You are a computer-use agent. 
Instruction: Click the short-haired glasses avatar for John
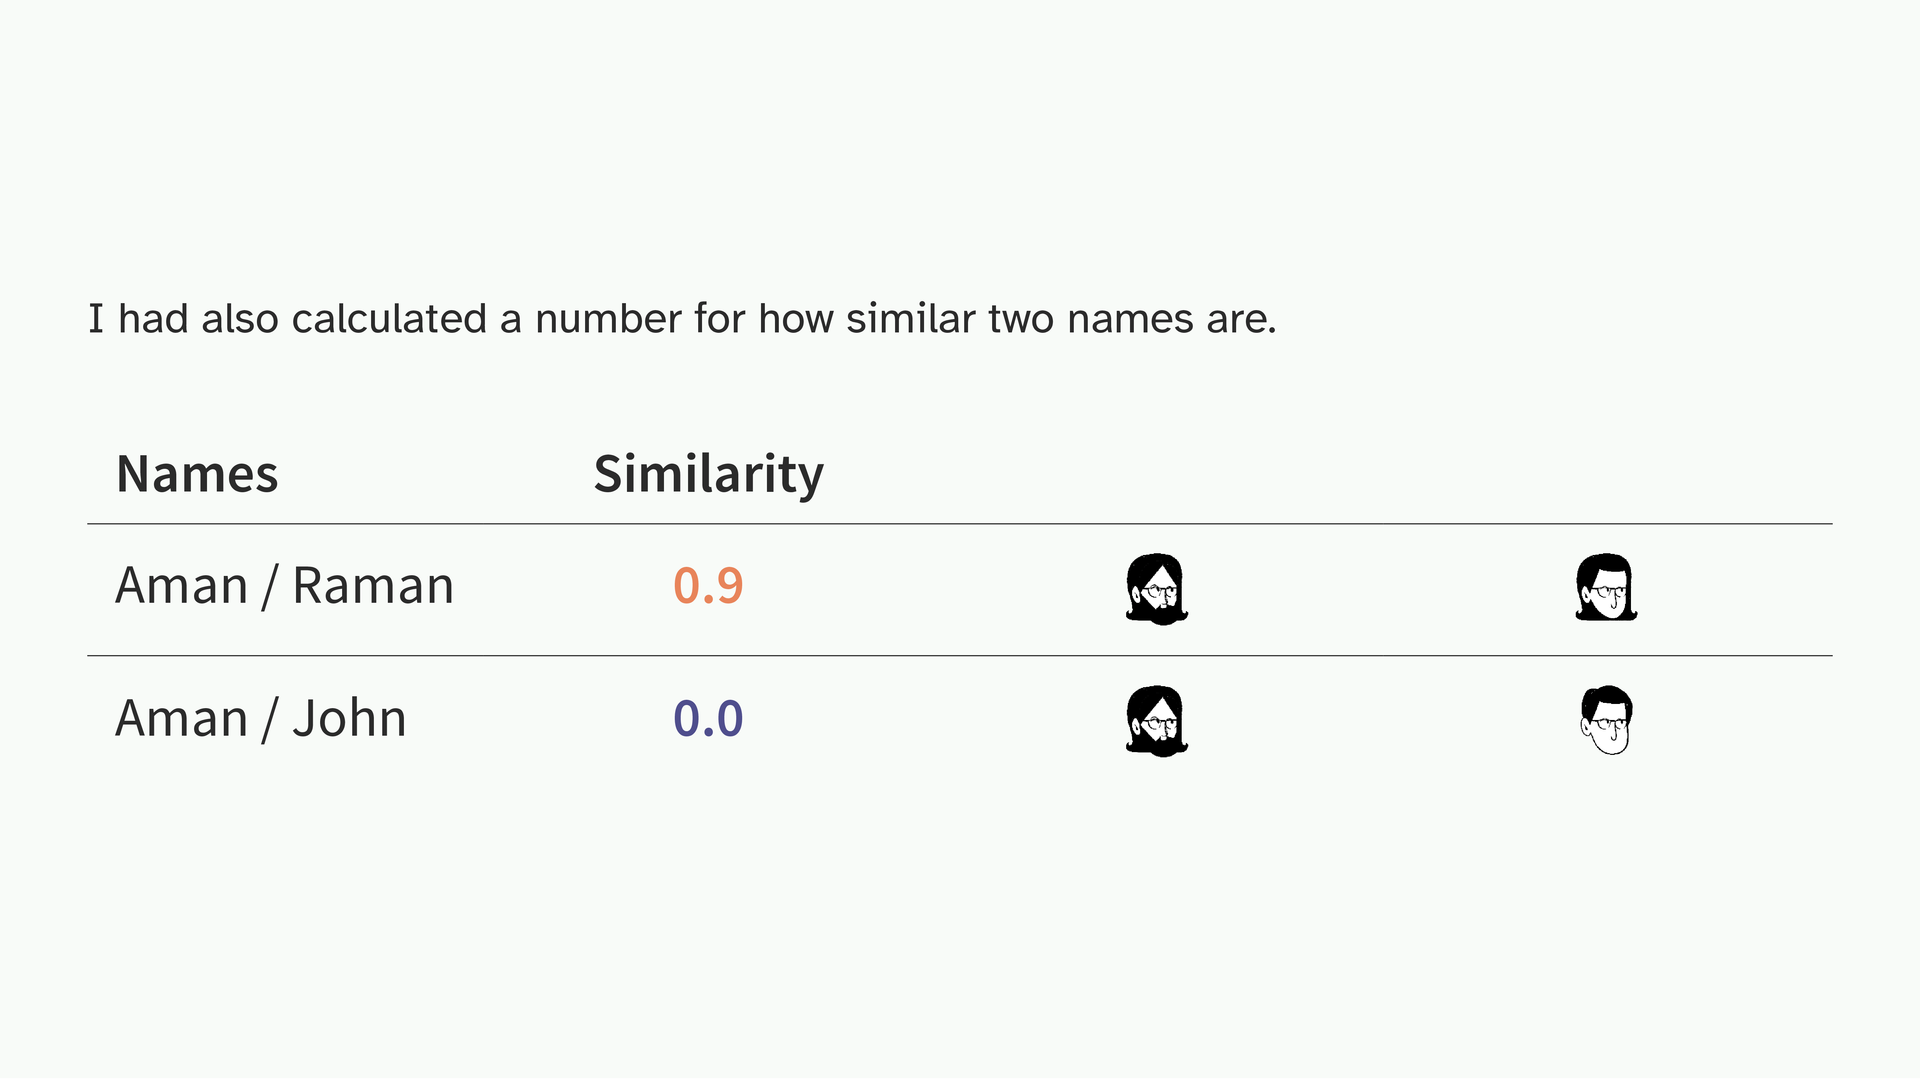pos(1606,720)
